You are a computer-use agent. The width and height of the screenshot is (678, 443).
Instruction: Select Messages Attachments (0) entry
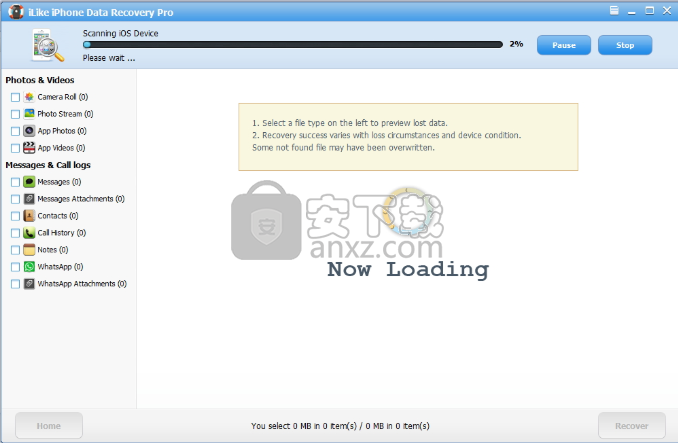[x=81, y=199]
